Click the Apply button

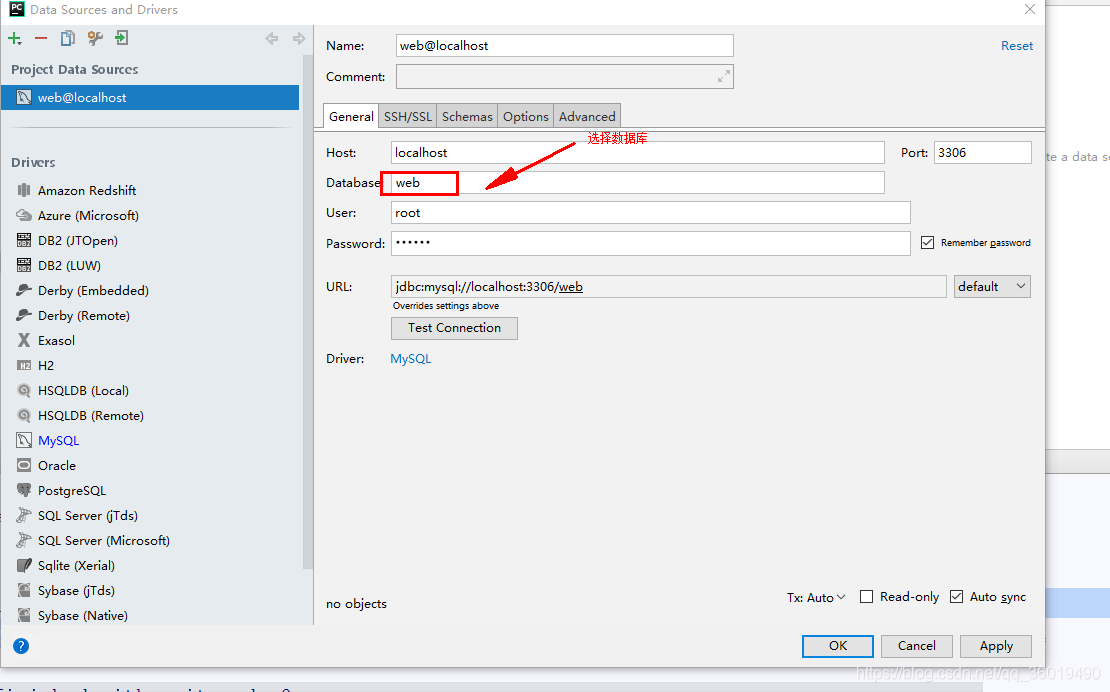[x=996, y=646]
